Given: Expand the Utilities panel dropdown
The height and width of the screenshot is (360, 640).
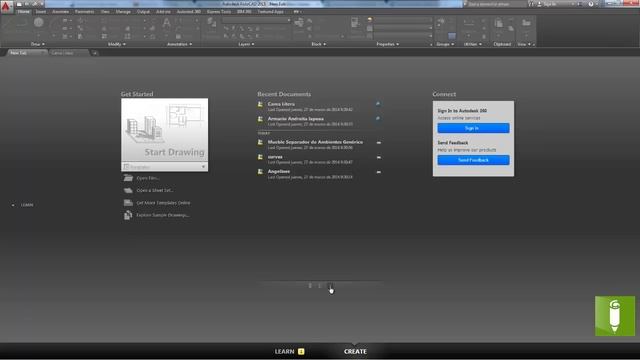Looking at the screenshot, I should click(473, 44).
